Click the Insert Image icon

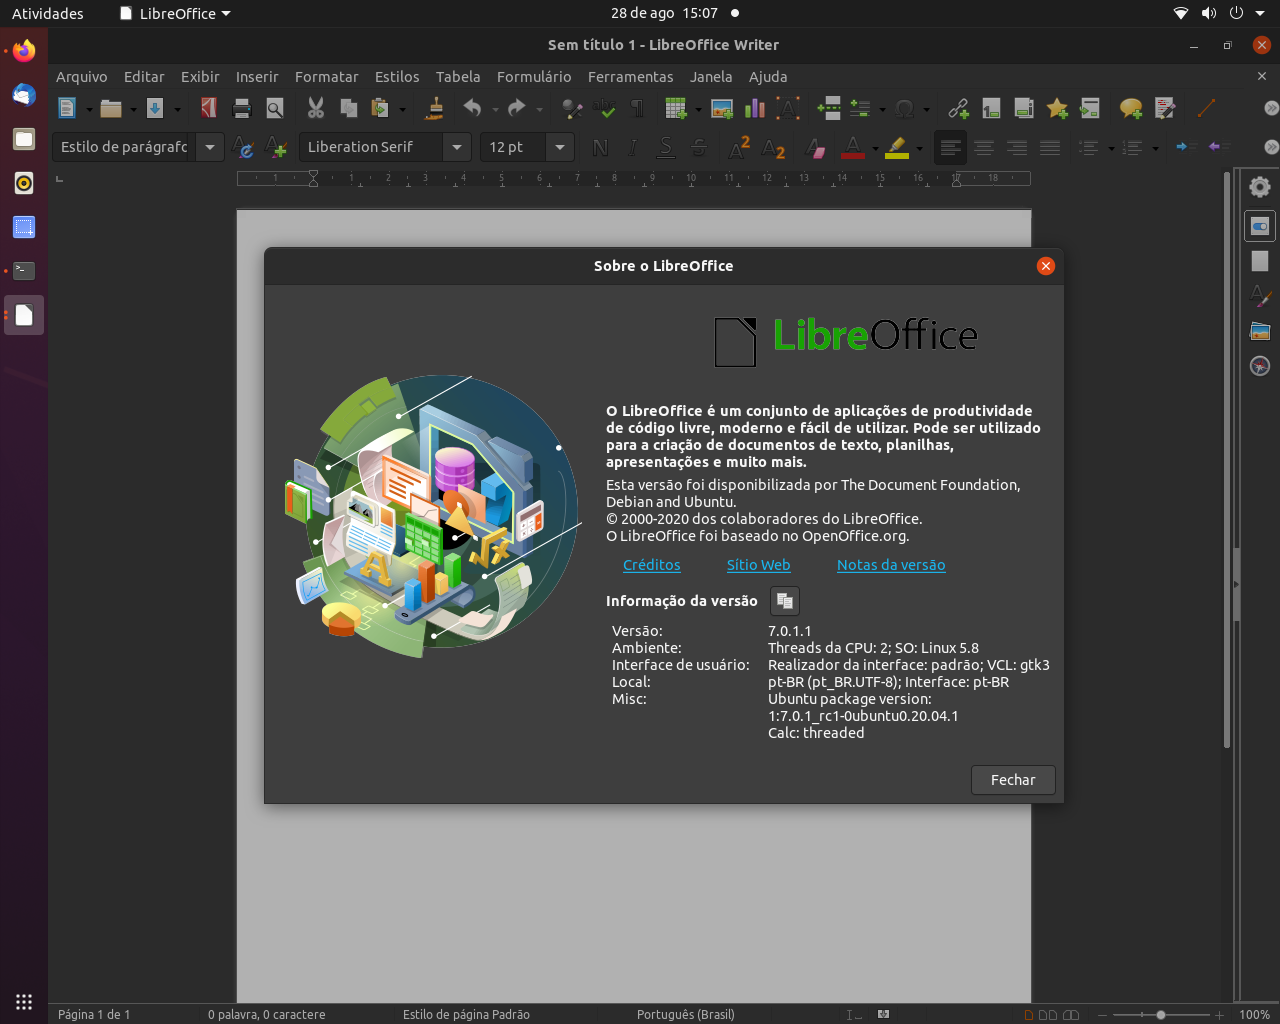[x=722, y=108]
